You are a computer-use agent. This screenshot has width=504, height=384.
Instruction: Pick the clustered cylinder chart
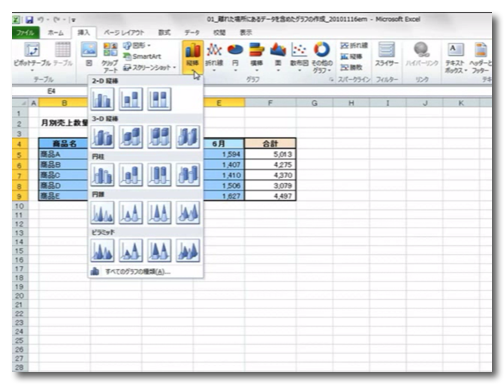[x=102, y=174]
